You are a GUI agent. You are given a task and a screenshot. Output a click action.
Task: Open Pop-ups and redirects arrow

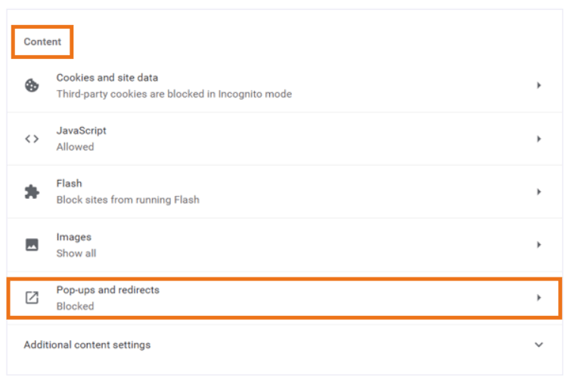[539, 298]
